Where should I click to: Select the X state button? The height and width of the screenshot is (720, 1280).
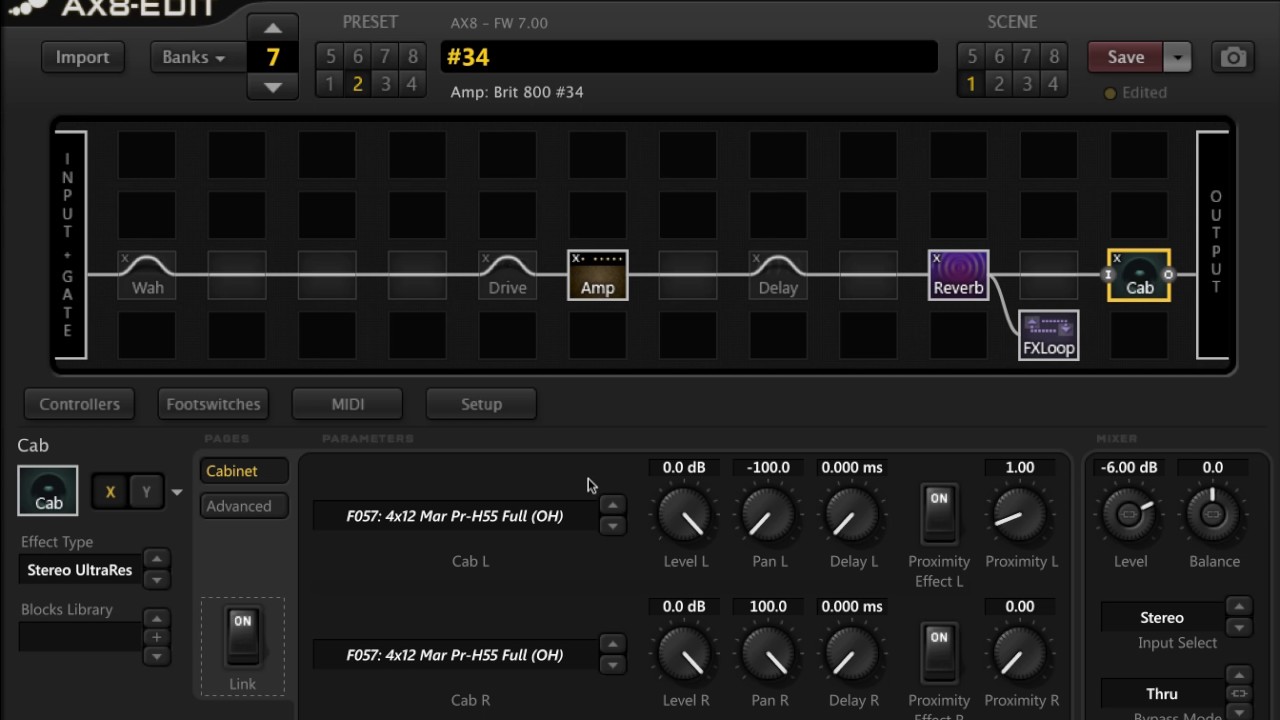coord(110,492)
